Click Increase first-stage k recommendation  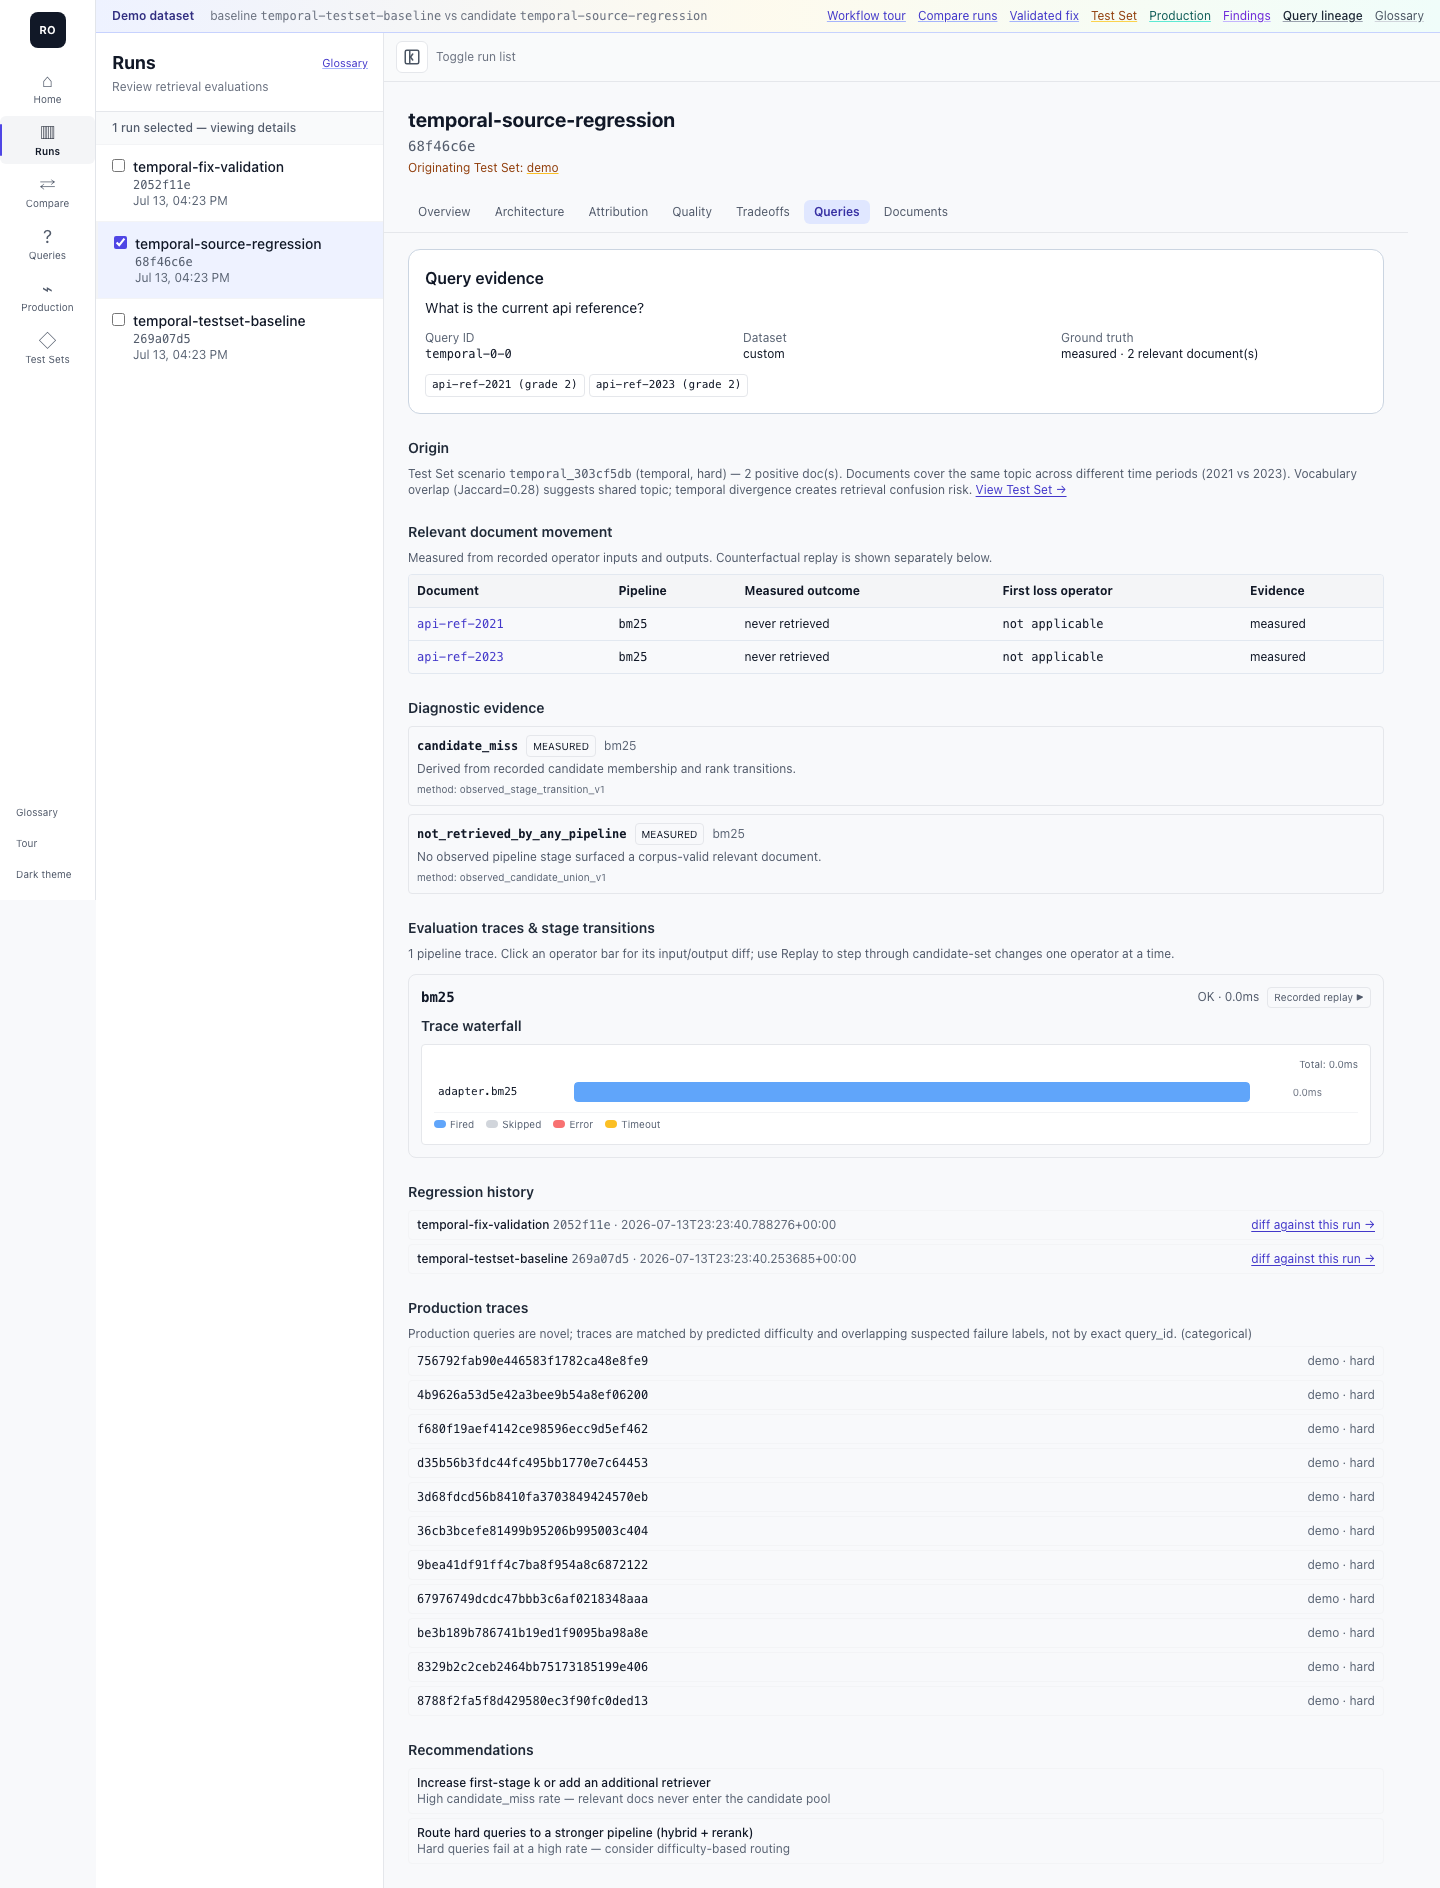(896, 1791)
